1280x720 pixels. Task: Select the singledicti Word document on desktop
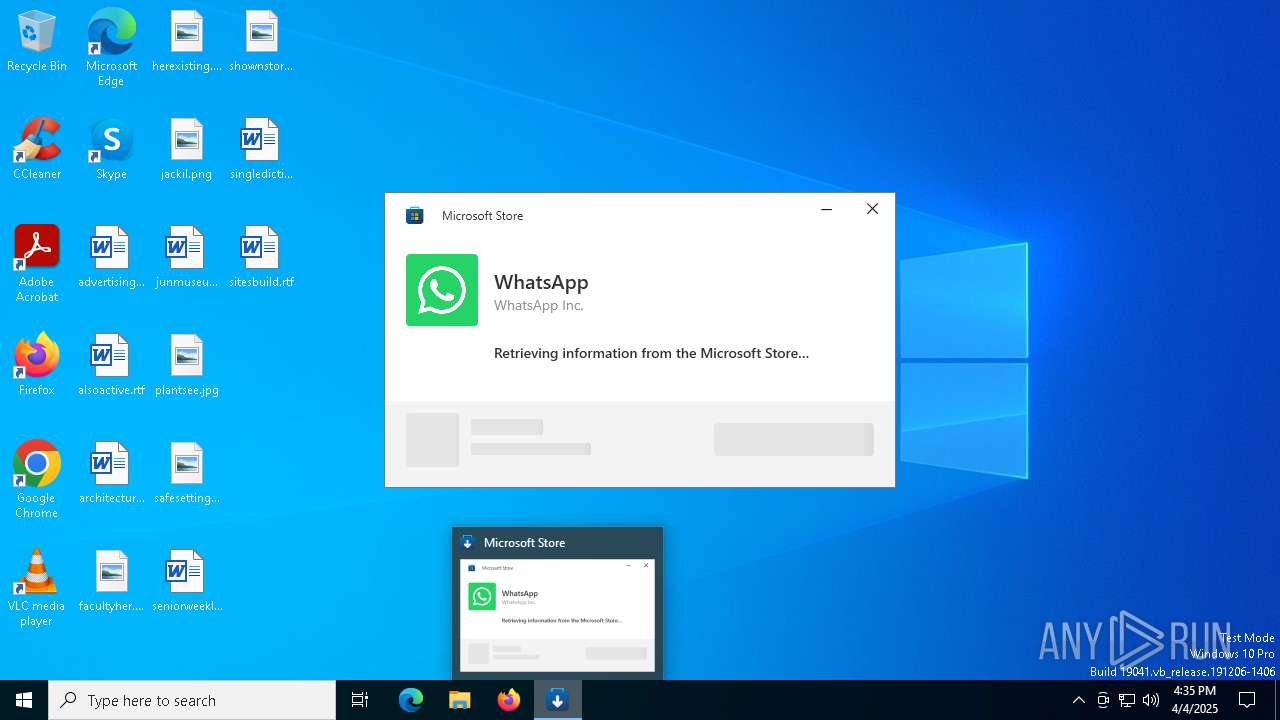261,150
